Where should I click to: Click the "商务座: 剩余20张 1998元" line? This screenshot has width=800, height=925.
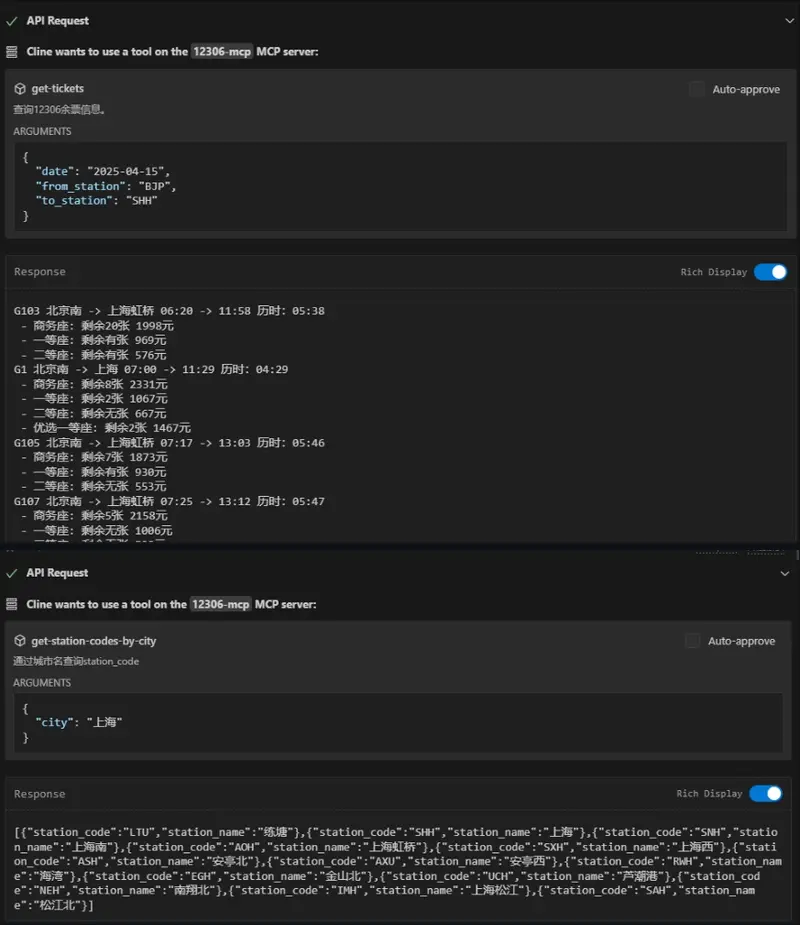[97, 326]
